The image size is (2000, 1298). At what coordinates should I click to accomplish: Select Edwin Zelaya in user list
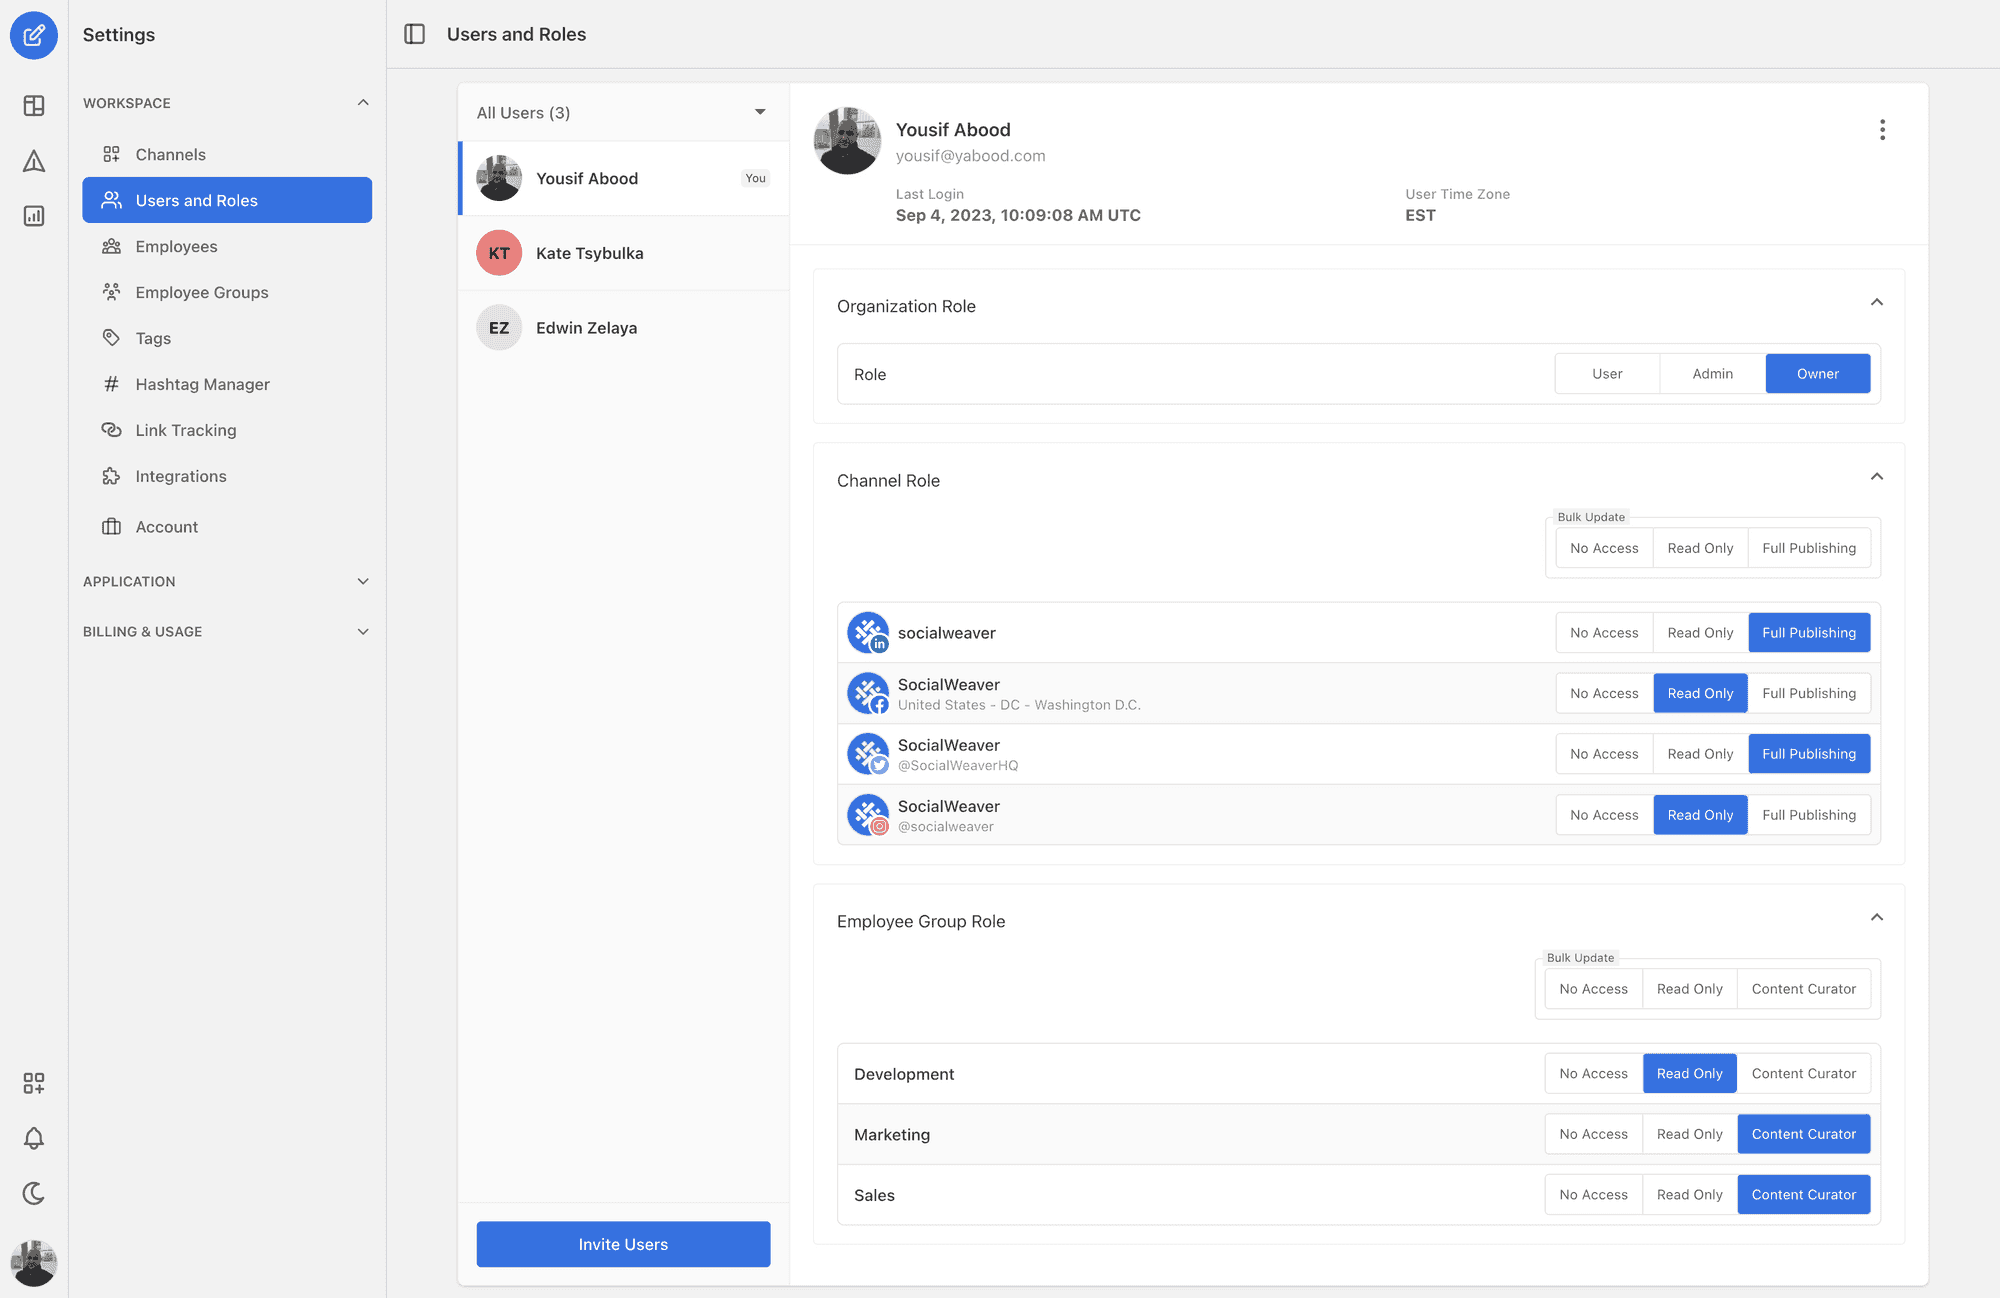click(623, 328)
